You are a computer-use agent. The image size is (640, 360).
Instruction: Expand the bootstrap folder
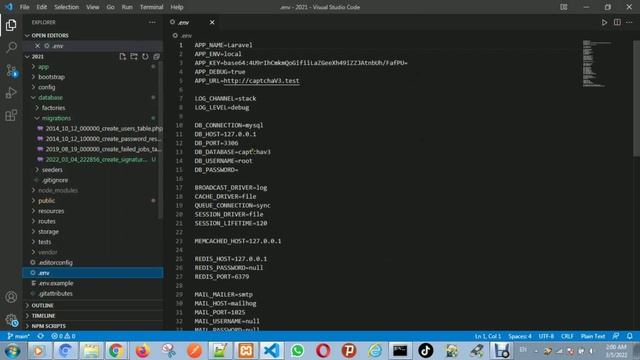[93, 77]
